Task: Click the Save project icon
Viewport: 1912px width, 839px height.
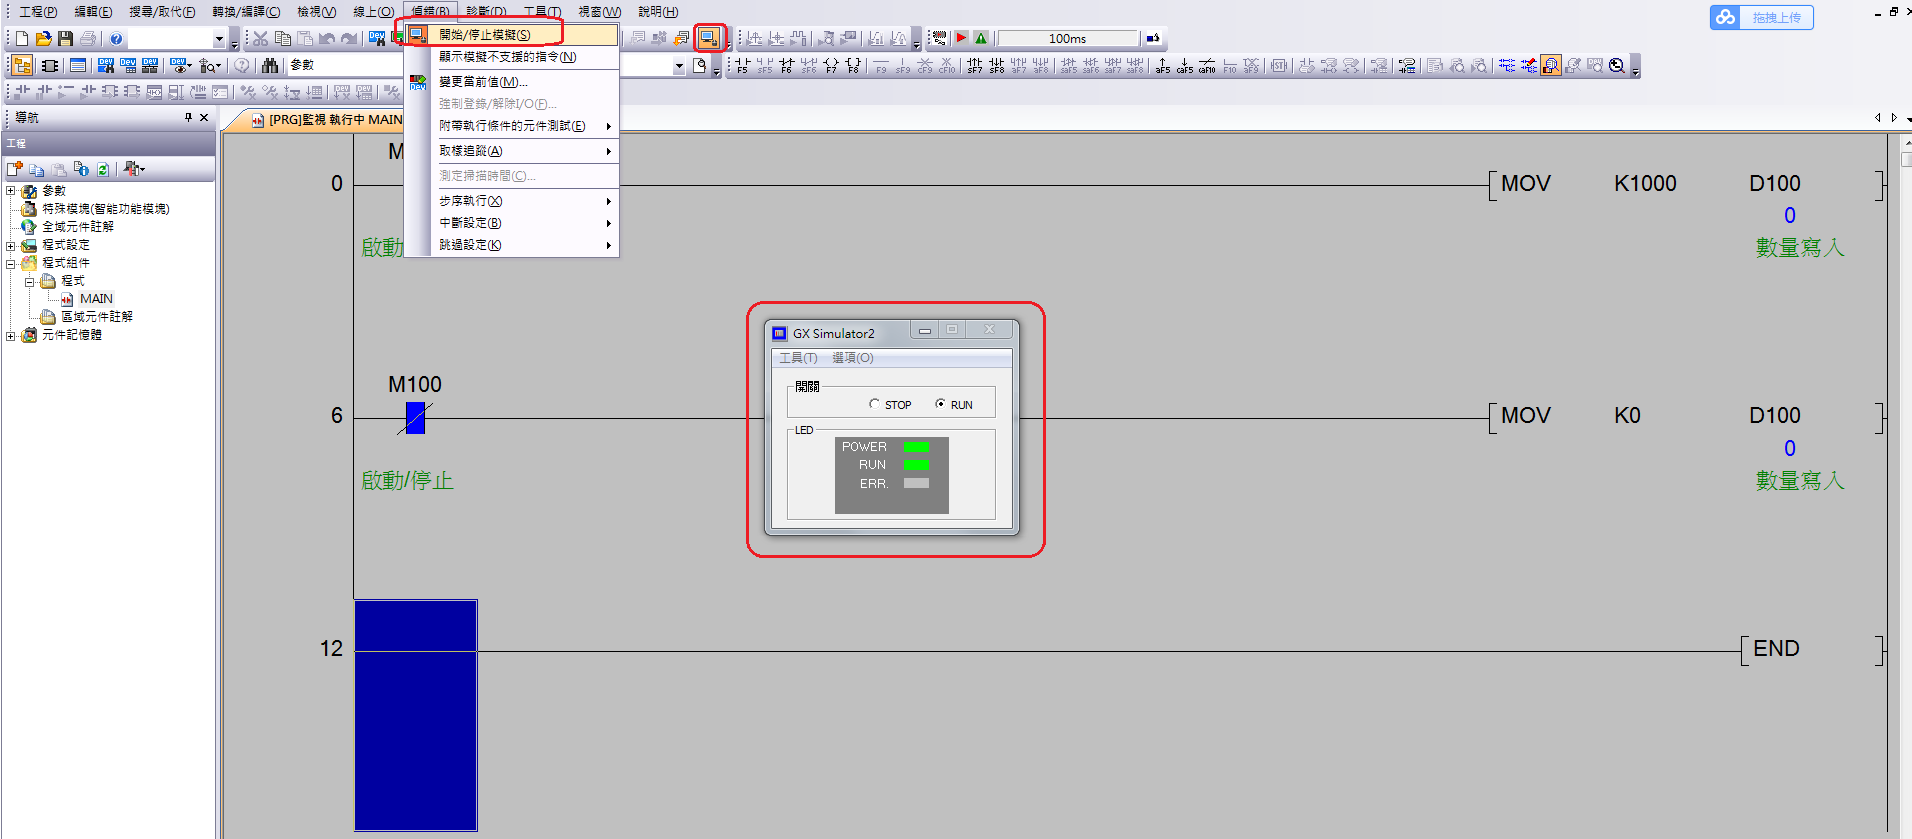Action: point(65,39)
